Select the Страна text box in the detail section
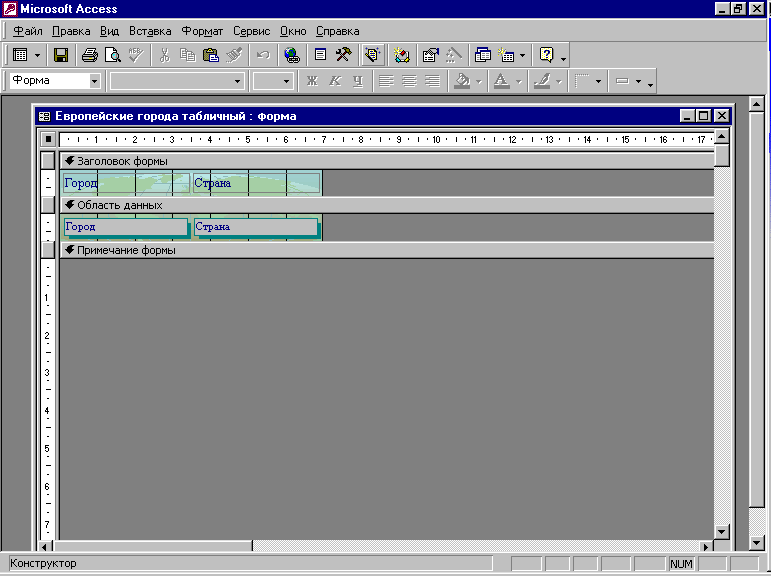Image resolution: width=771 pixels, height=576 pixels. tap(256, 227)
